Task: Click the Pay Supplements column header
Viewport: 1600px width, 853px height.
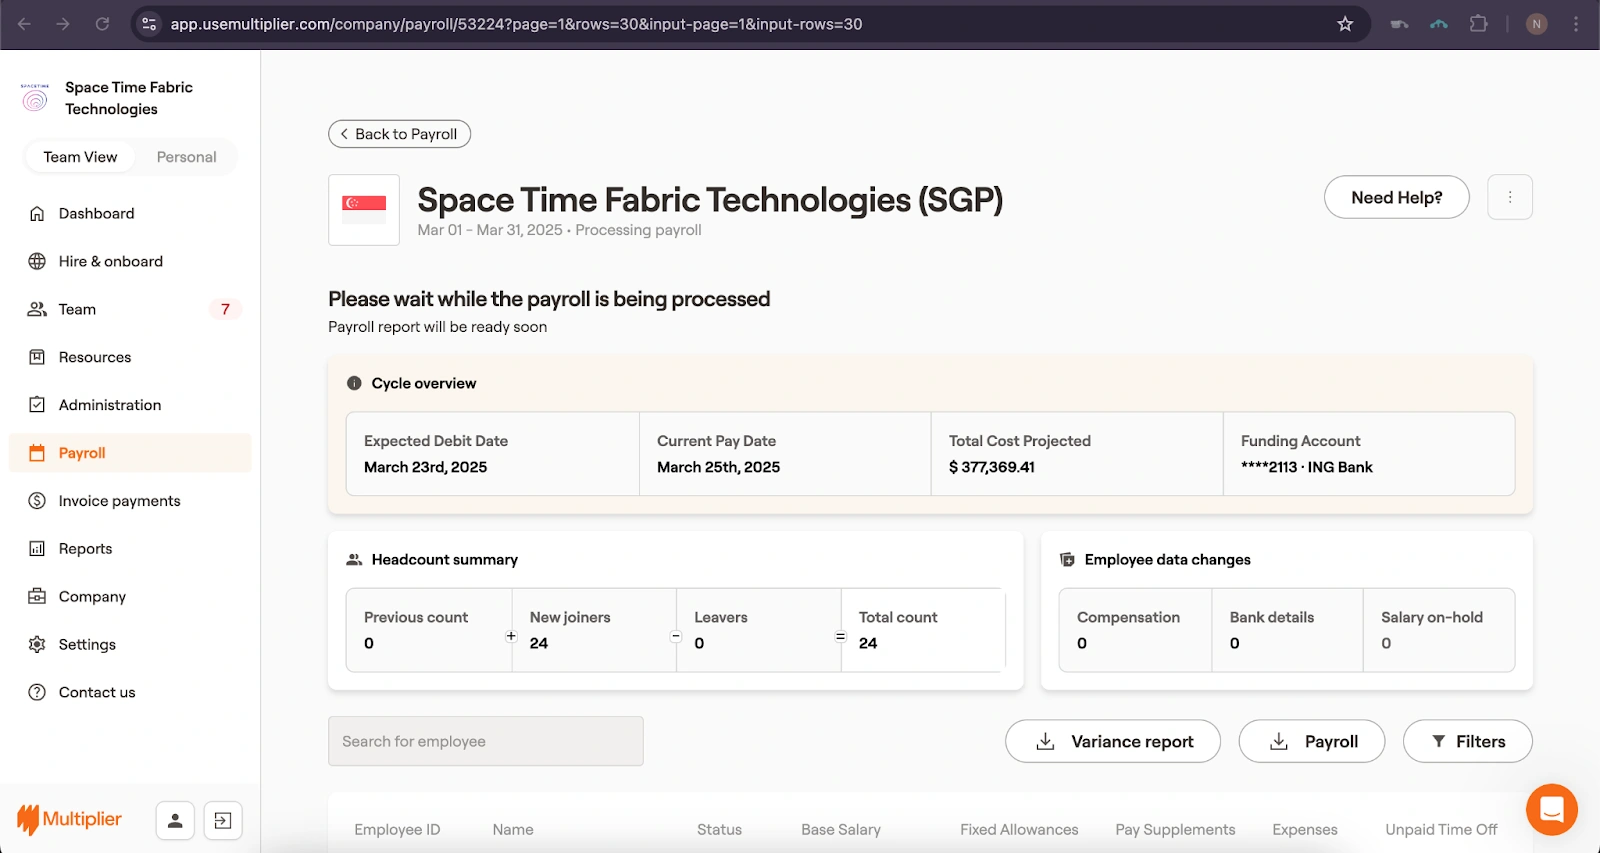Action: [x=1175, y=830]
